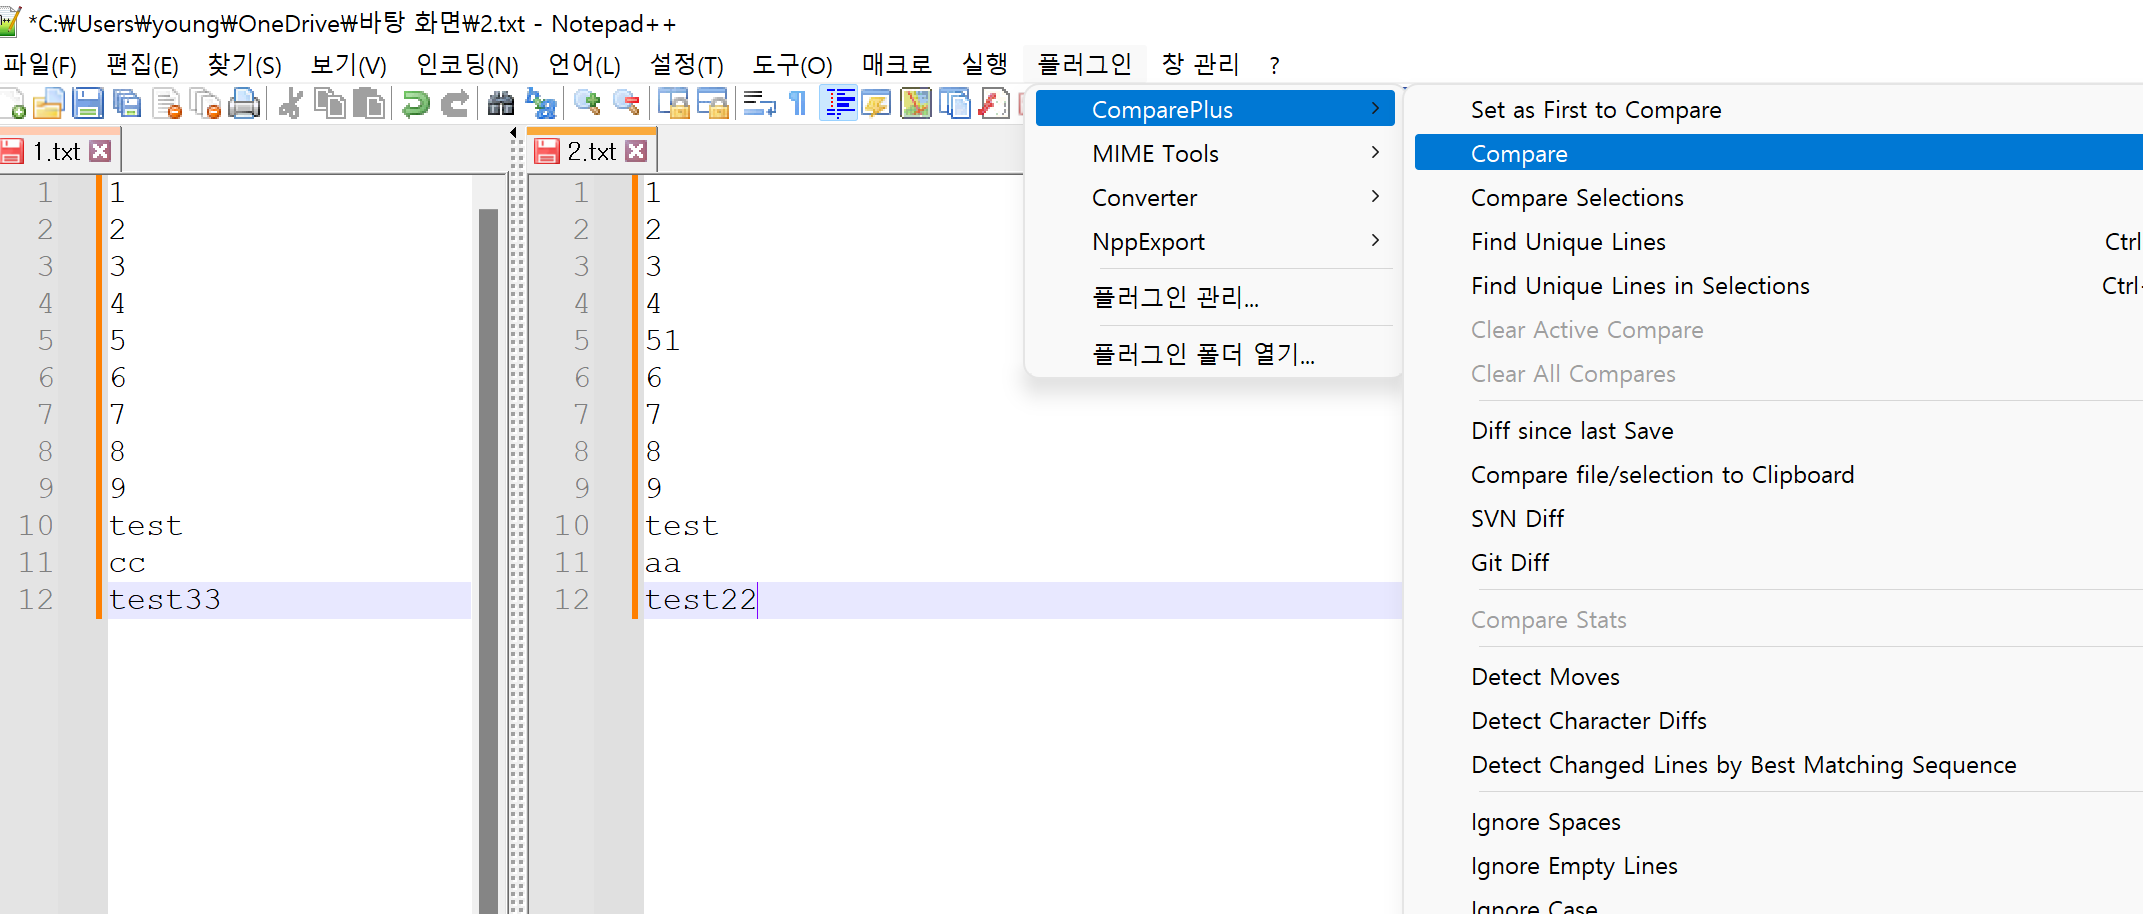Click tab bar left scroll arrow
This screenshot has height=914, width=2143.
(x=513, y=132)
